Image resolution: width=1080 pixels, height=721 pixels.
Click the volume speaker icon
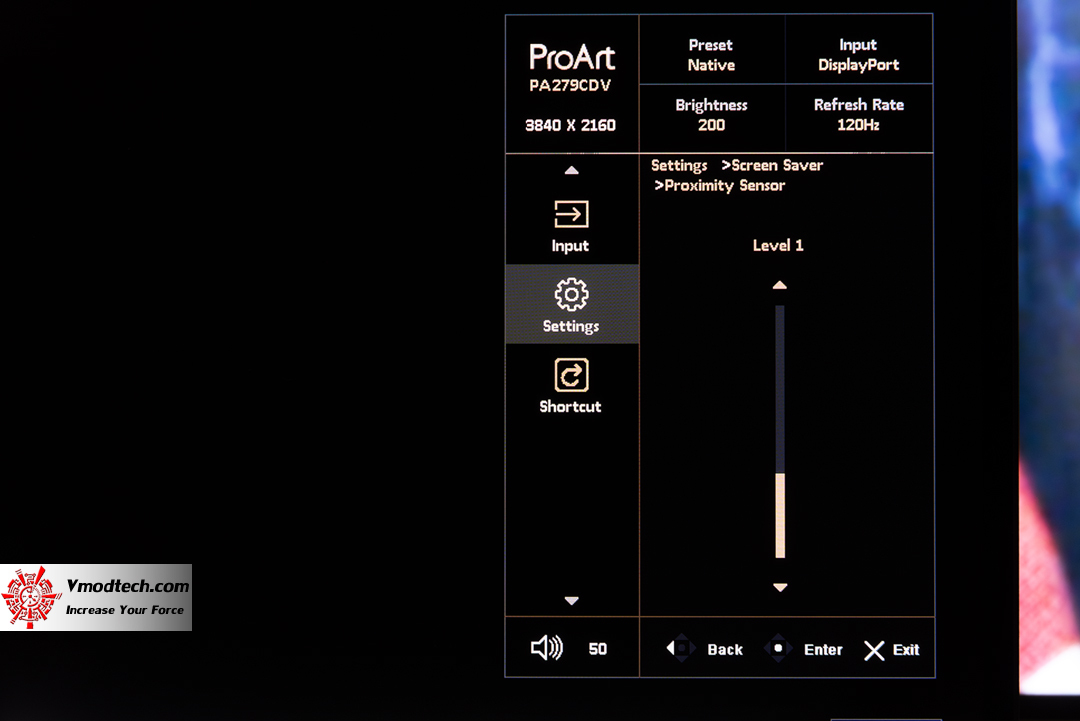(x=547, y=648)
